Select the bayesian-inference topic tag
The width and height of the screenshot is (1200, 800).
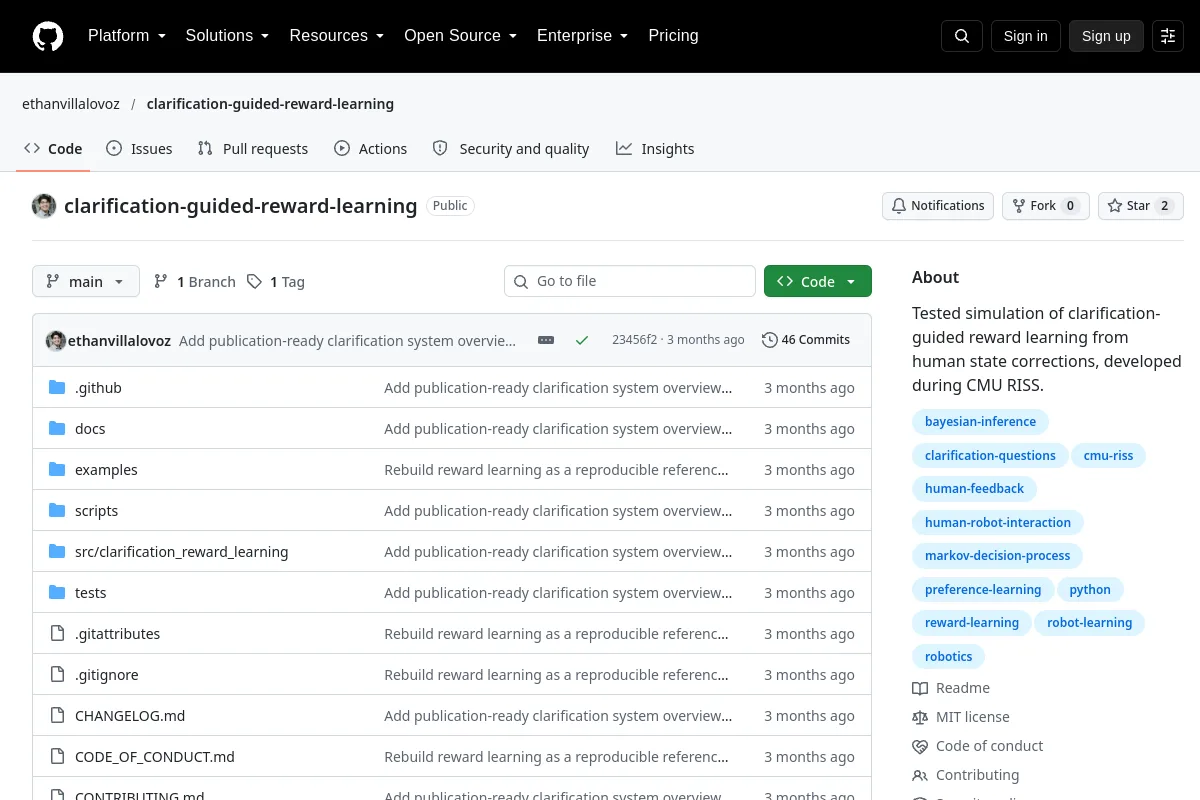[980, 422]
